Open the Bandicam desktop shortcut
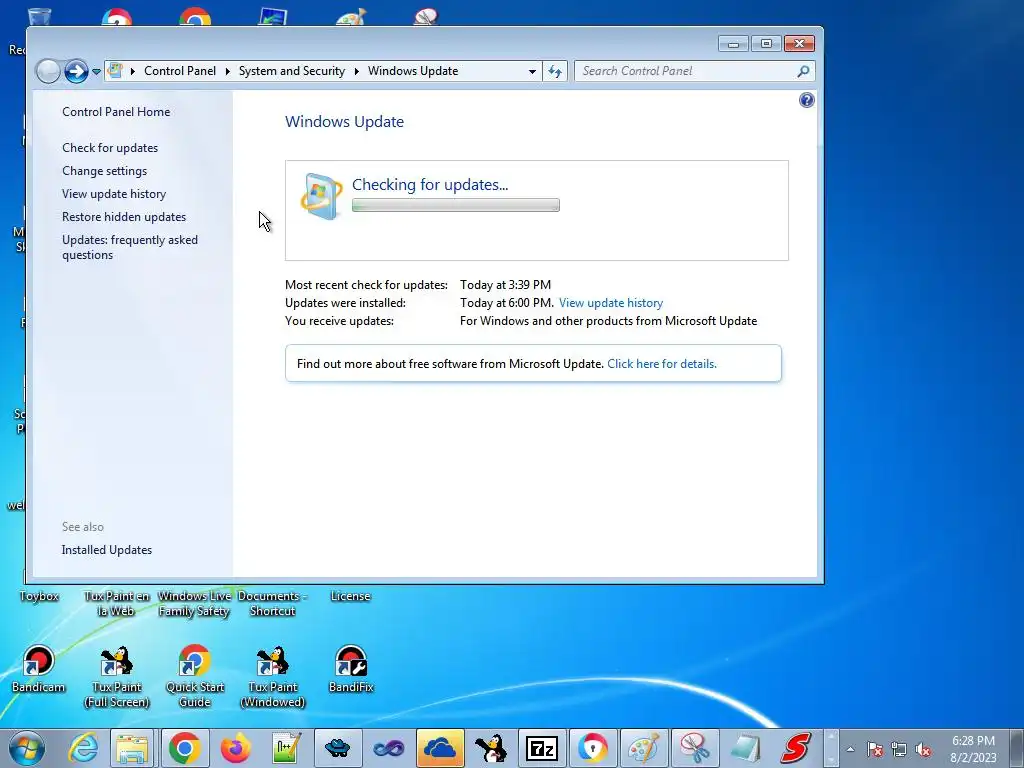This screenshot has height=768, width=1024. pyautogui.click(x=38, y=668)
